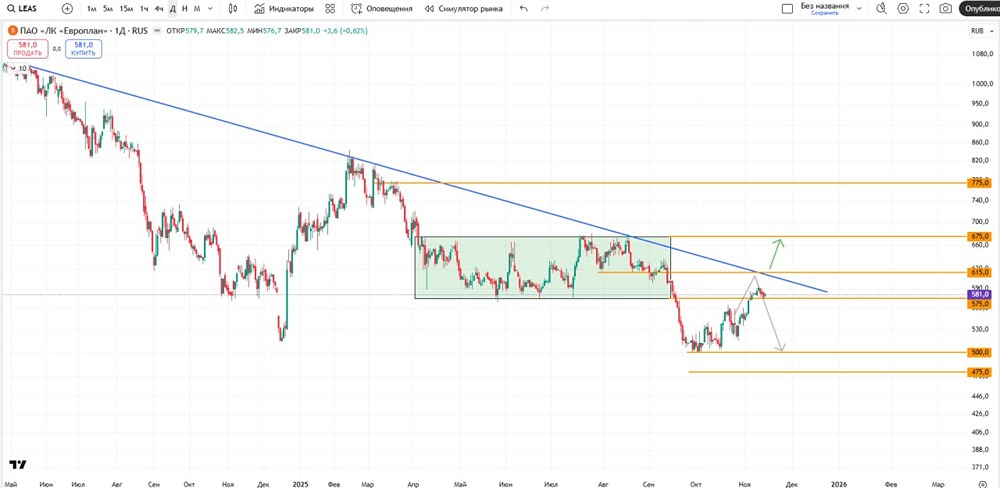The height and width of the screenshot is (488, 1000).
Task: Select the daily Д timeframe
Action: [172, 9]
